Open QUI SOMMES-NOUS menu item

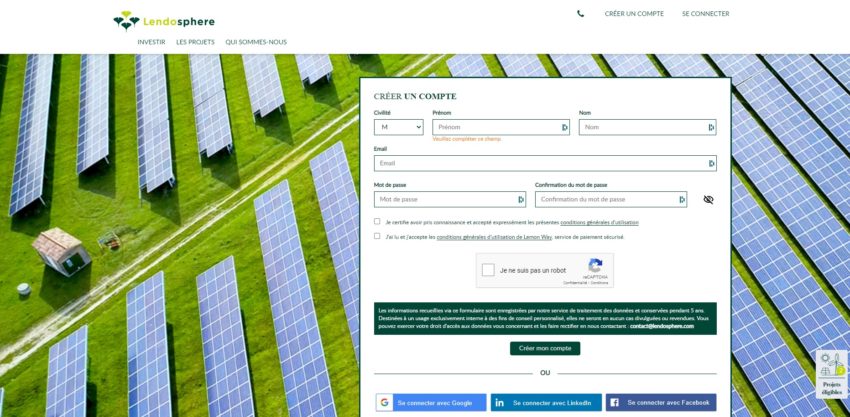pos(256,42)
